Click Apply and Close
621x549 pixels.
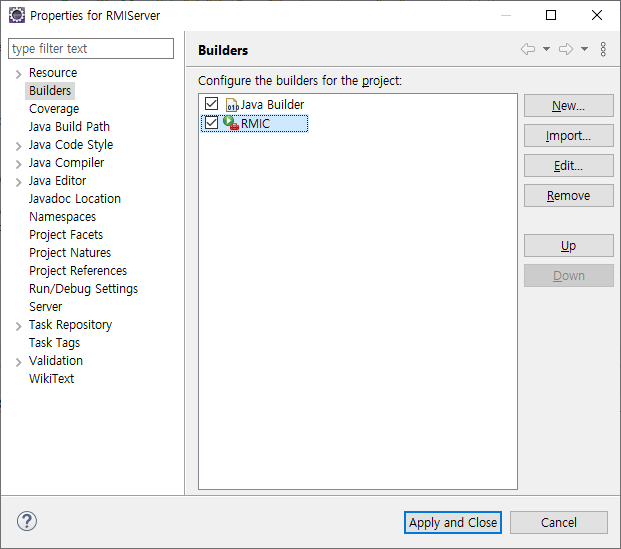coord(453,522)
